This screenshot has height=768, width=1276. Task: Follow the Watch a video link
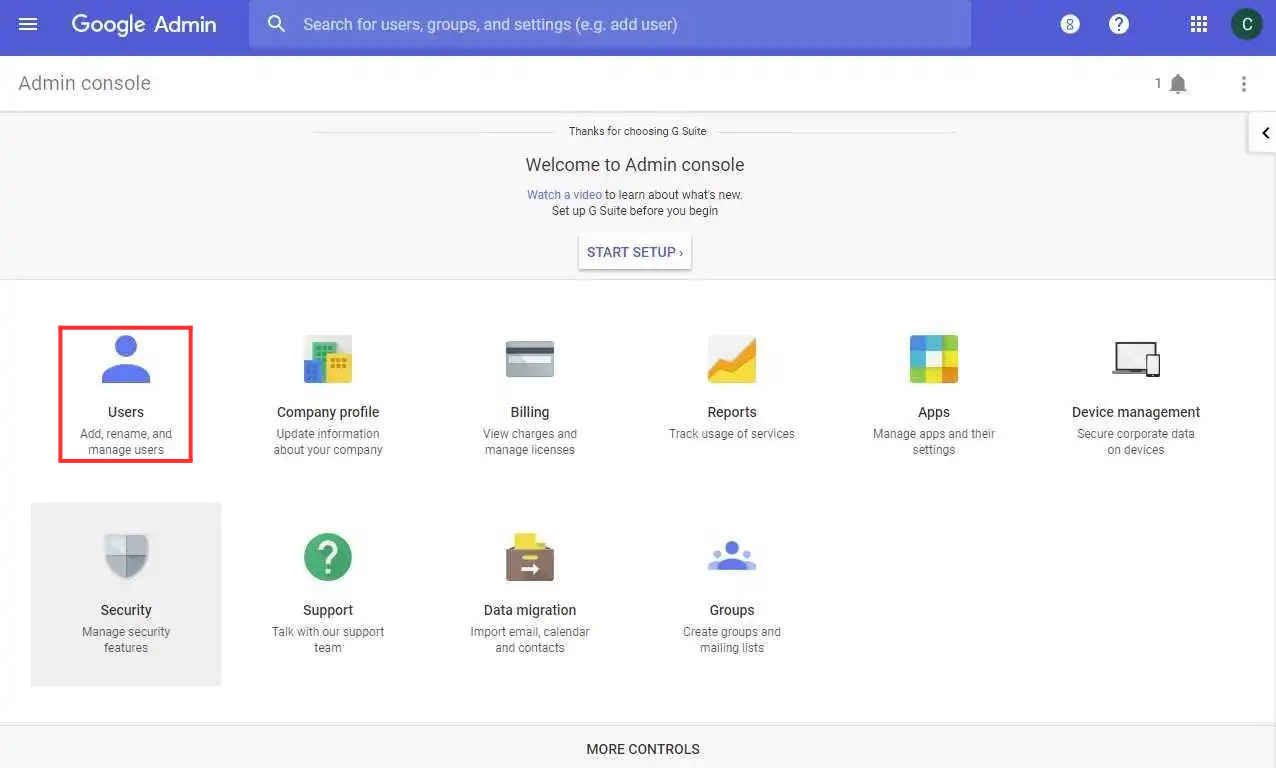tap(564, 195)
